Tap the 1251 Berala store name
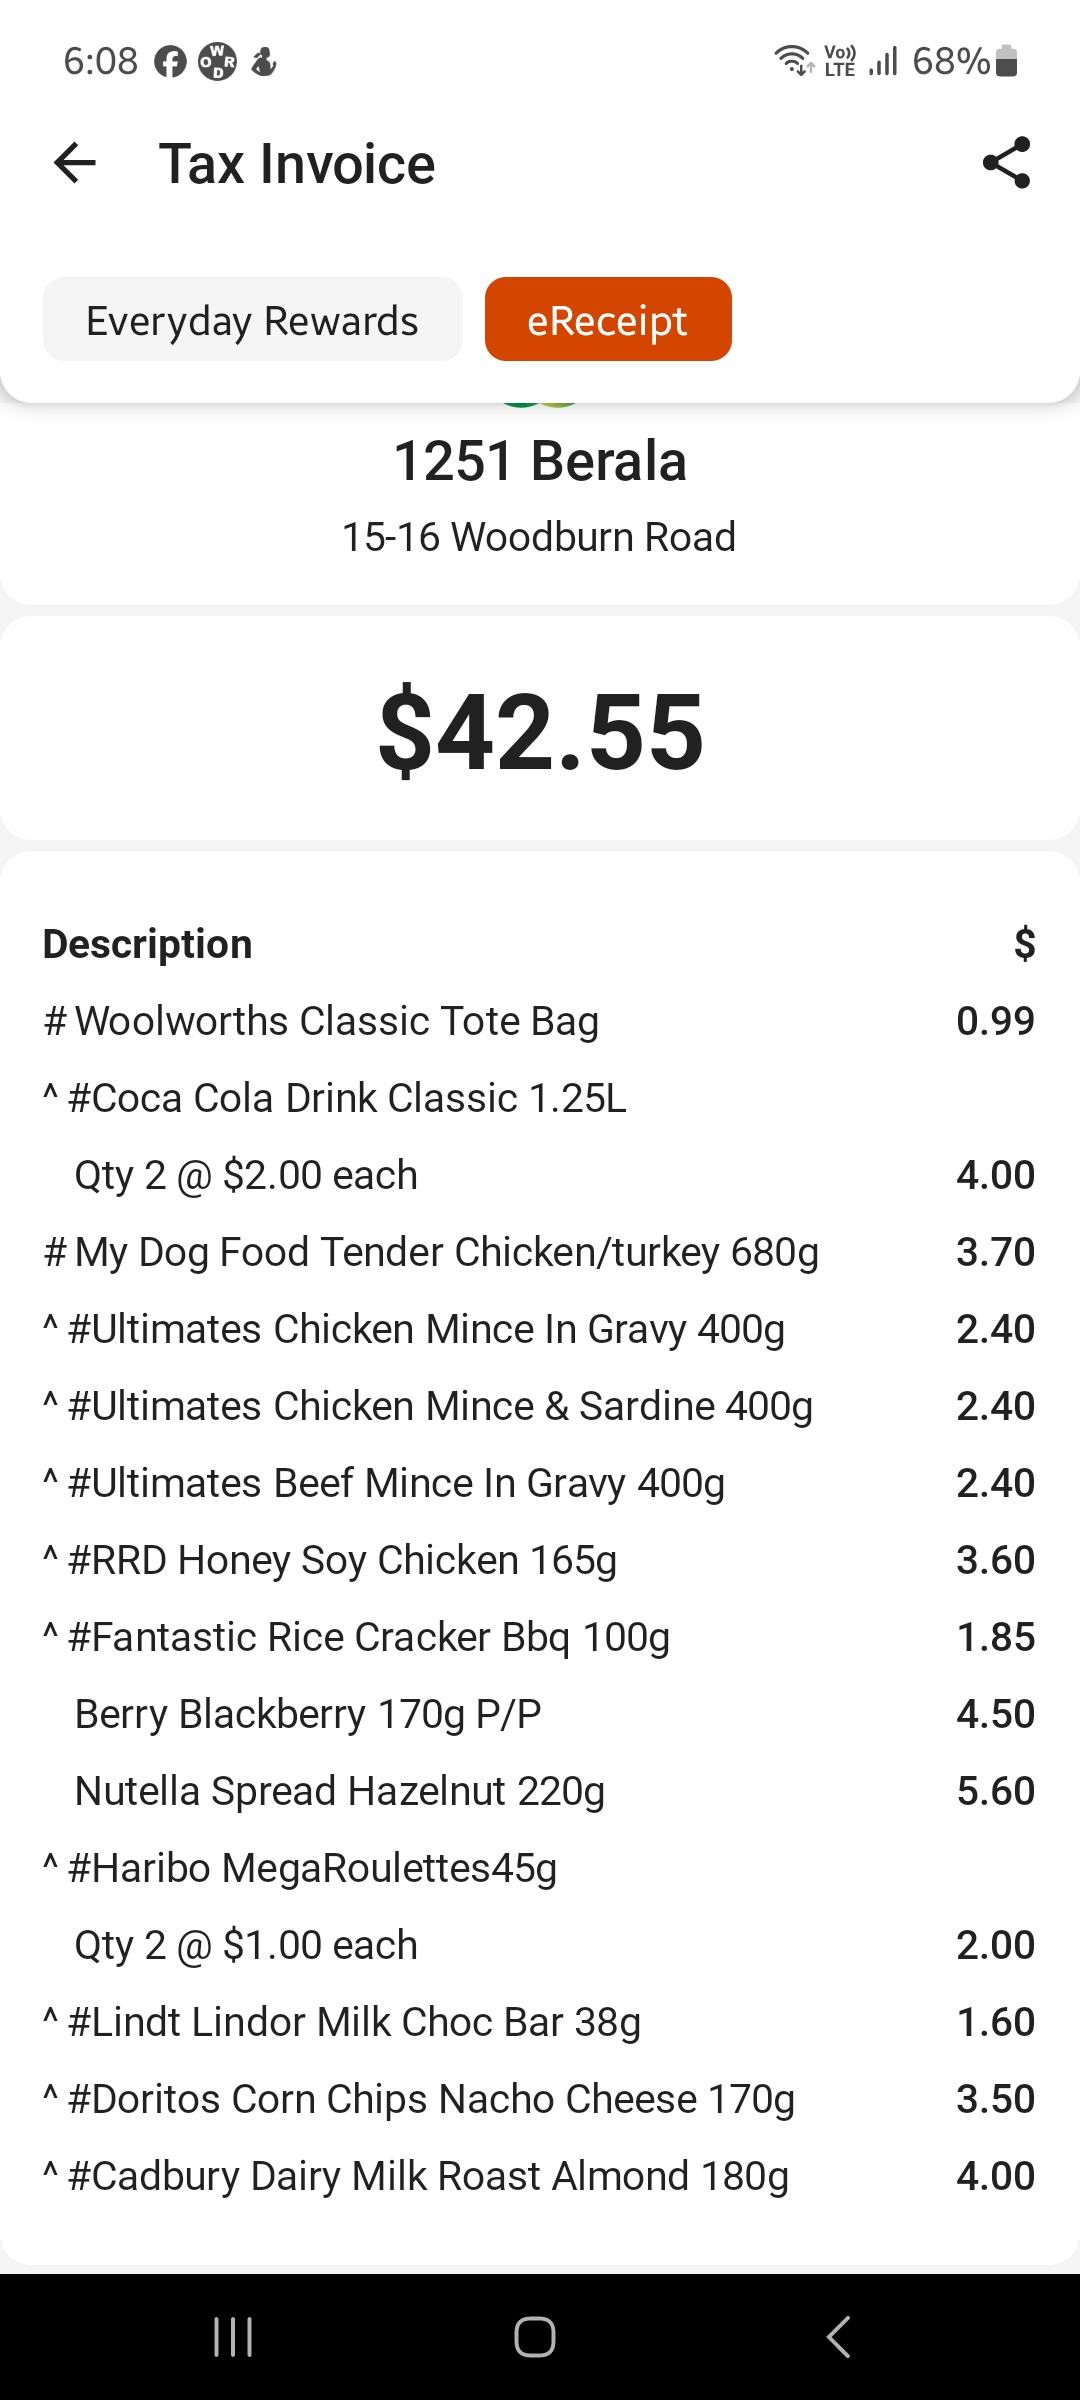1080x2400 pixels. [540, 461]
